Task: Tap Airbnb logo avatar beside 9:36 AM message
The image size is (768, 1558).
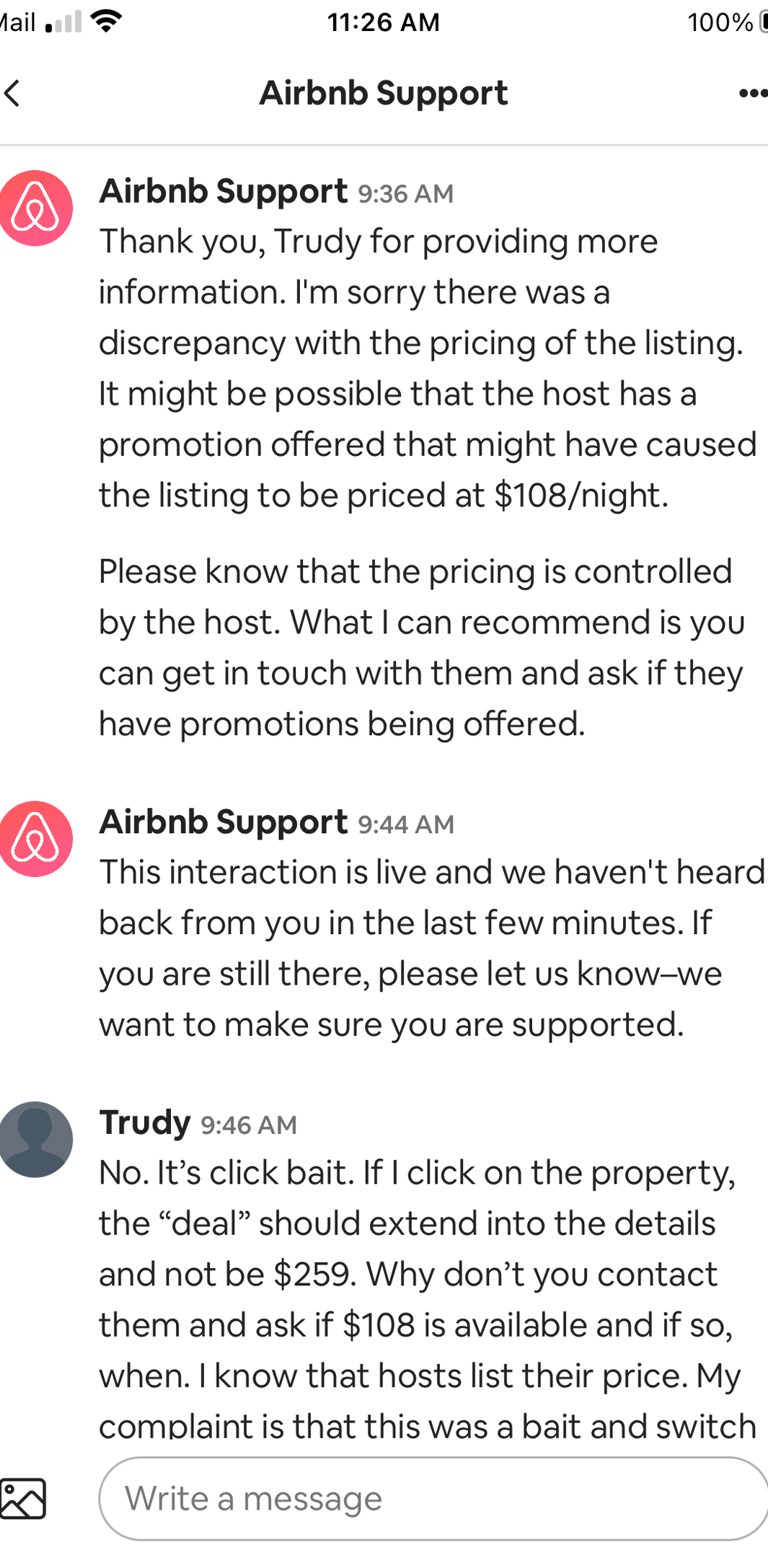Action: click(x=35, y=208)
